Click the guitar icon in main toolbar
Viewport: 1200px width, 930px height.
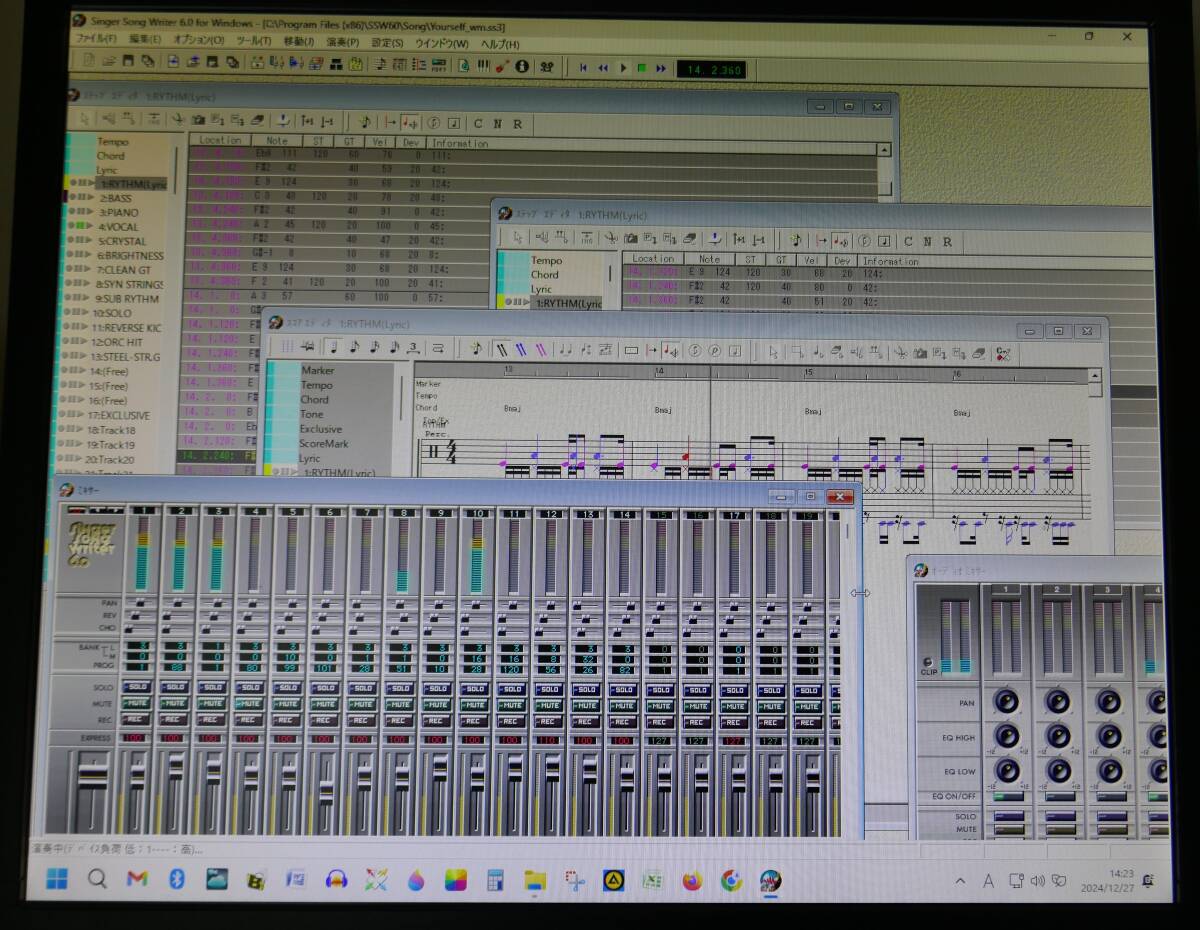click(x=502, y=66)
